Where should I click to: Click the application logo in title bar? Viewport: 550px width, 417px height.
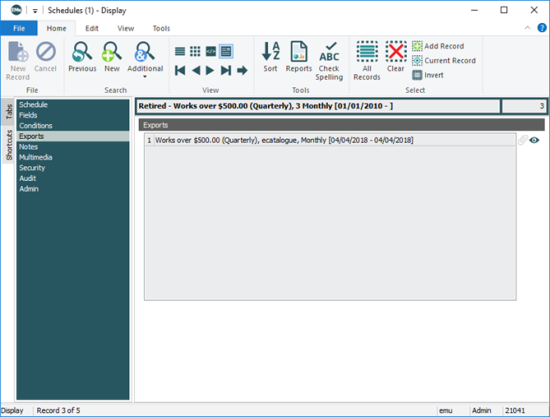coord(16,10)
